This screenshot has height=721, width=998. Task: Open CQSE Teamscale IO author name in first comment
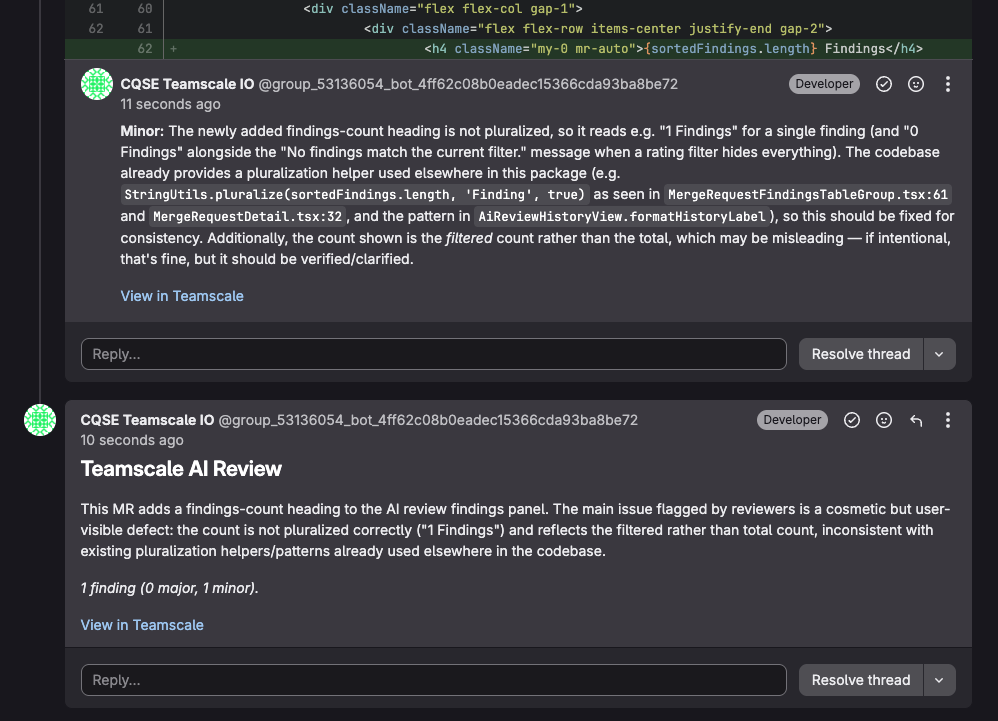187,84
